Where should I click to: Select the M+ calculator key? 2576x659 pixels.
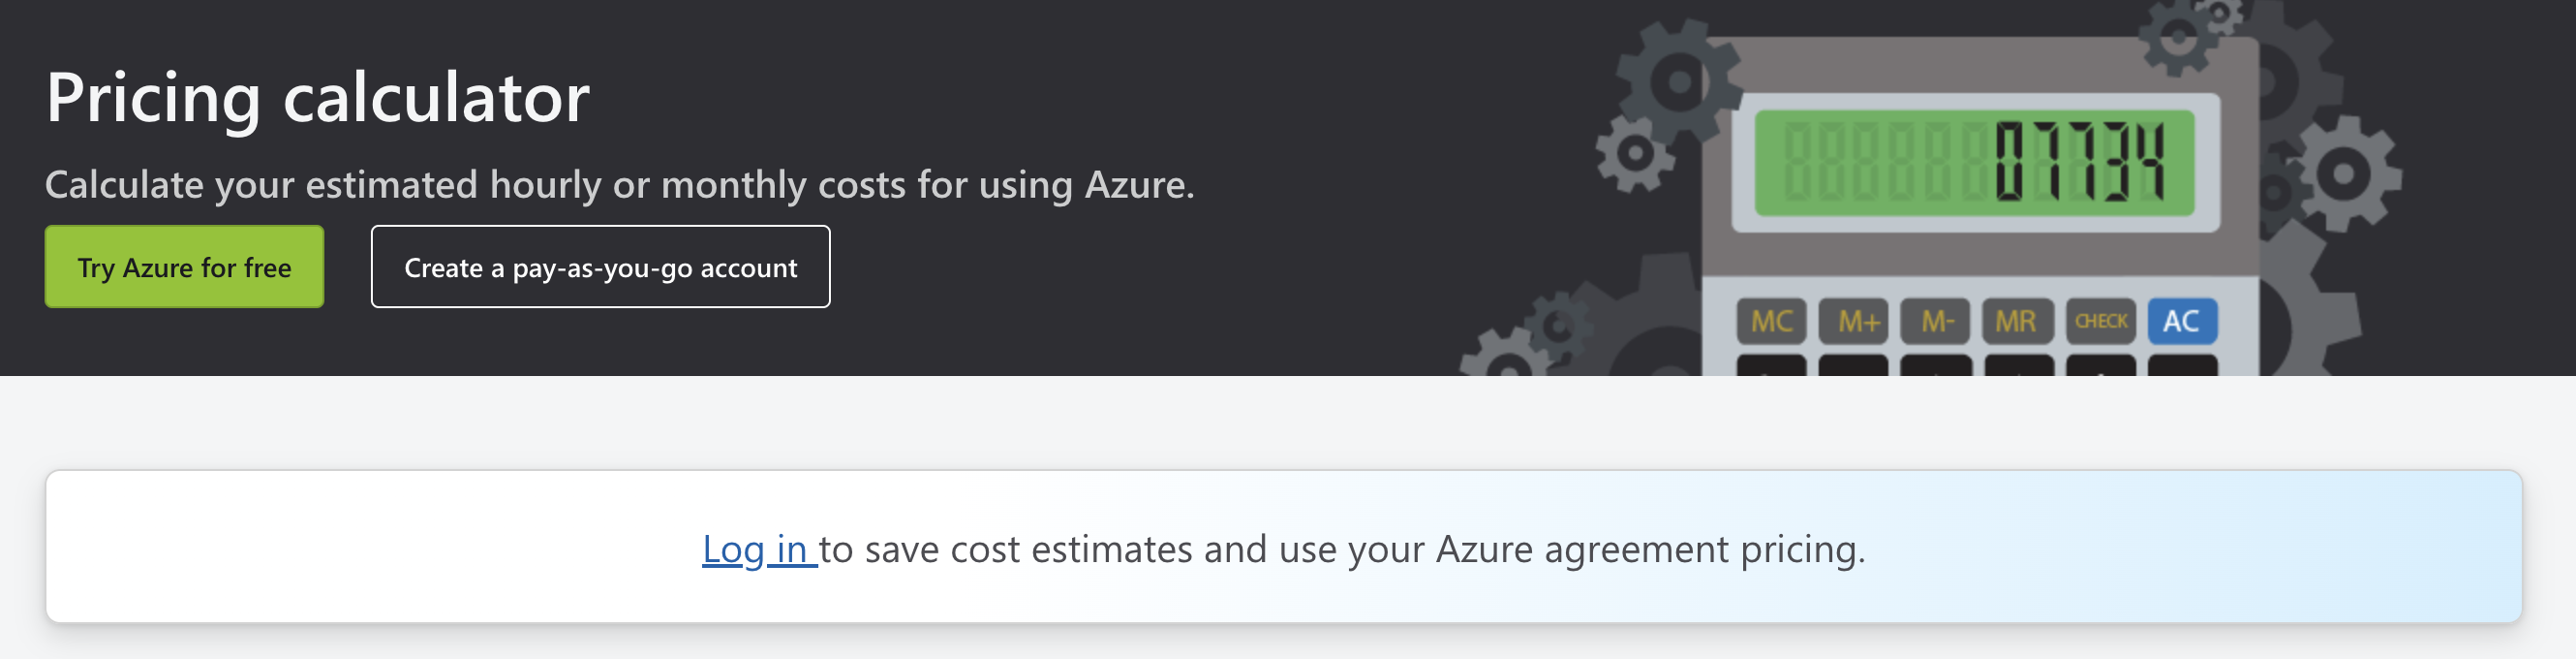1854,321
